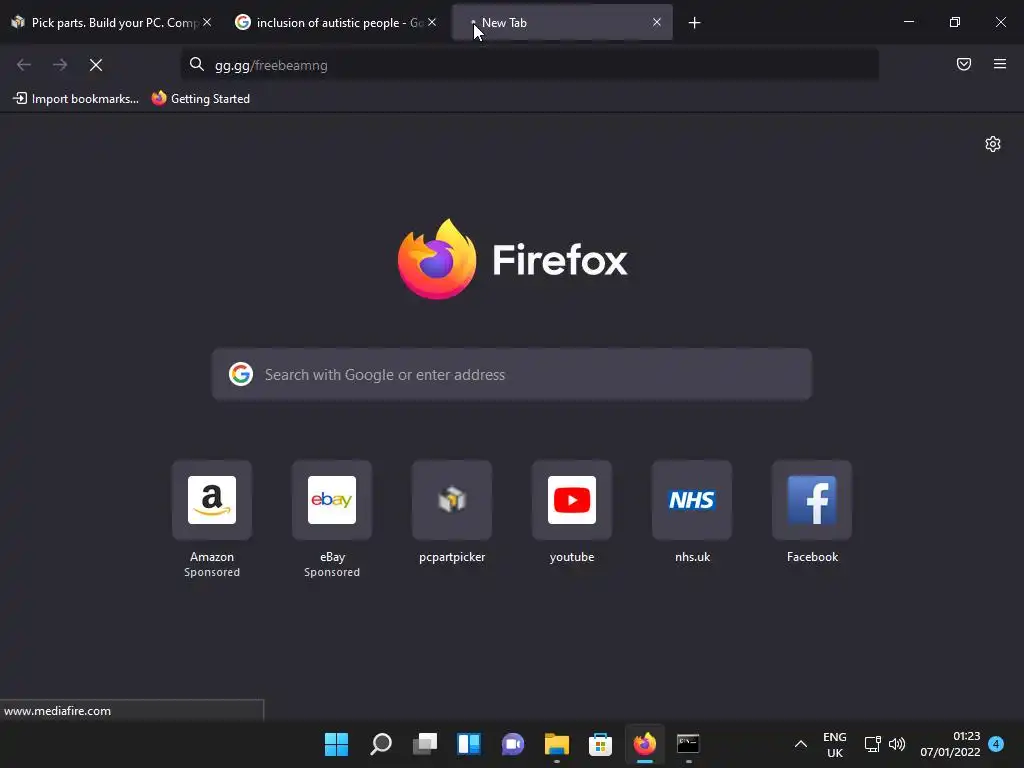Focus the Search with Google field

click(512, 374)
